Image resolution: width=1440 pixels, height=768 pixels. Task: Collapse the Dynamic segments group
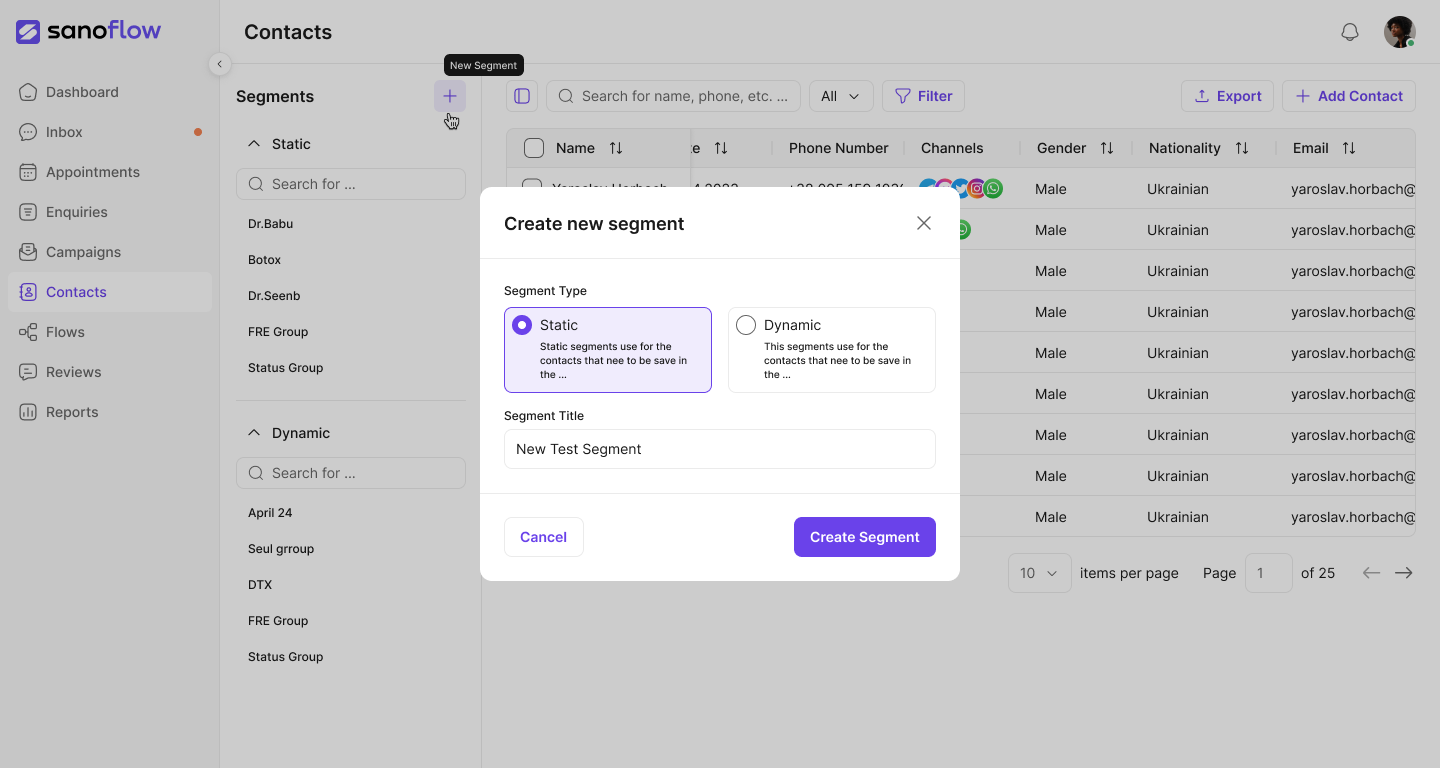click(x=254, y=433)
